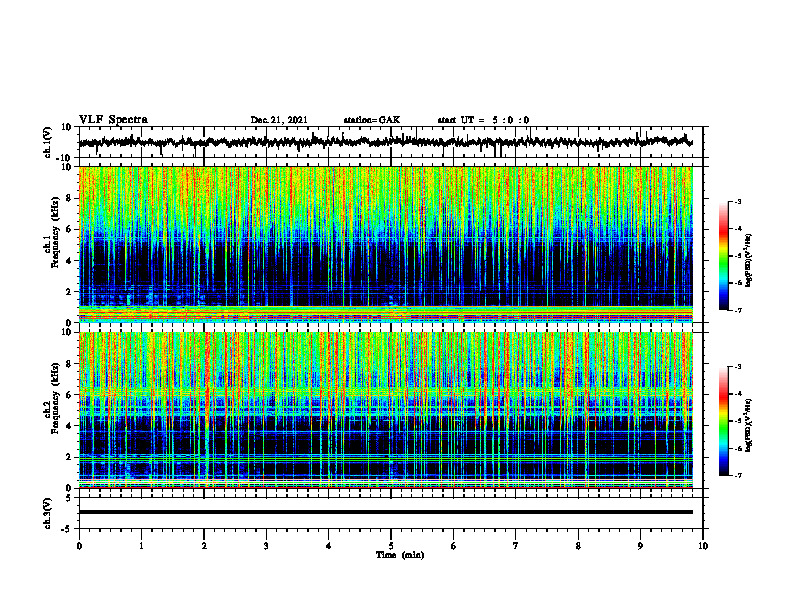The image size is (792, 612).
Task: Click the 8 kHz tick label on the ch.2 spectrogram
Action: tap(70, 364)
